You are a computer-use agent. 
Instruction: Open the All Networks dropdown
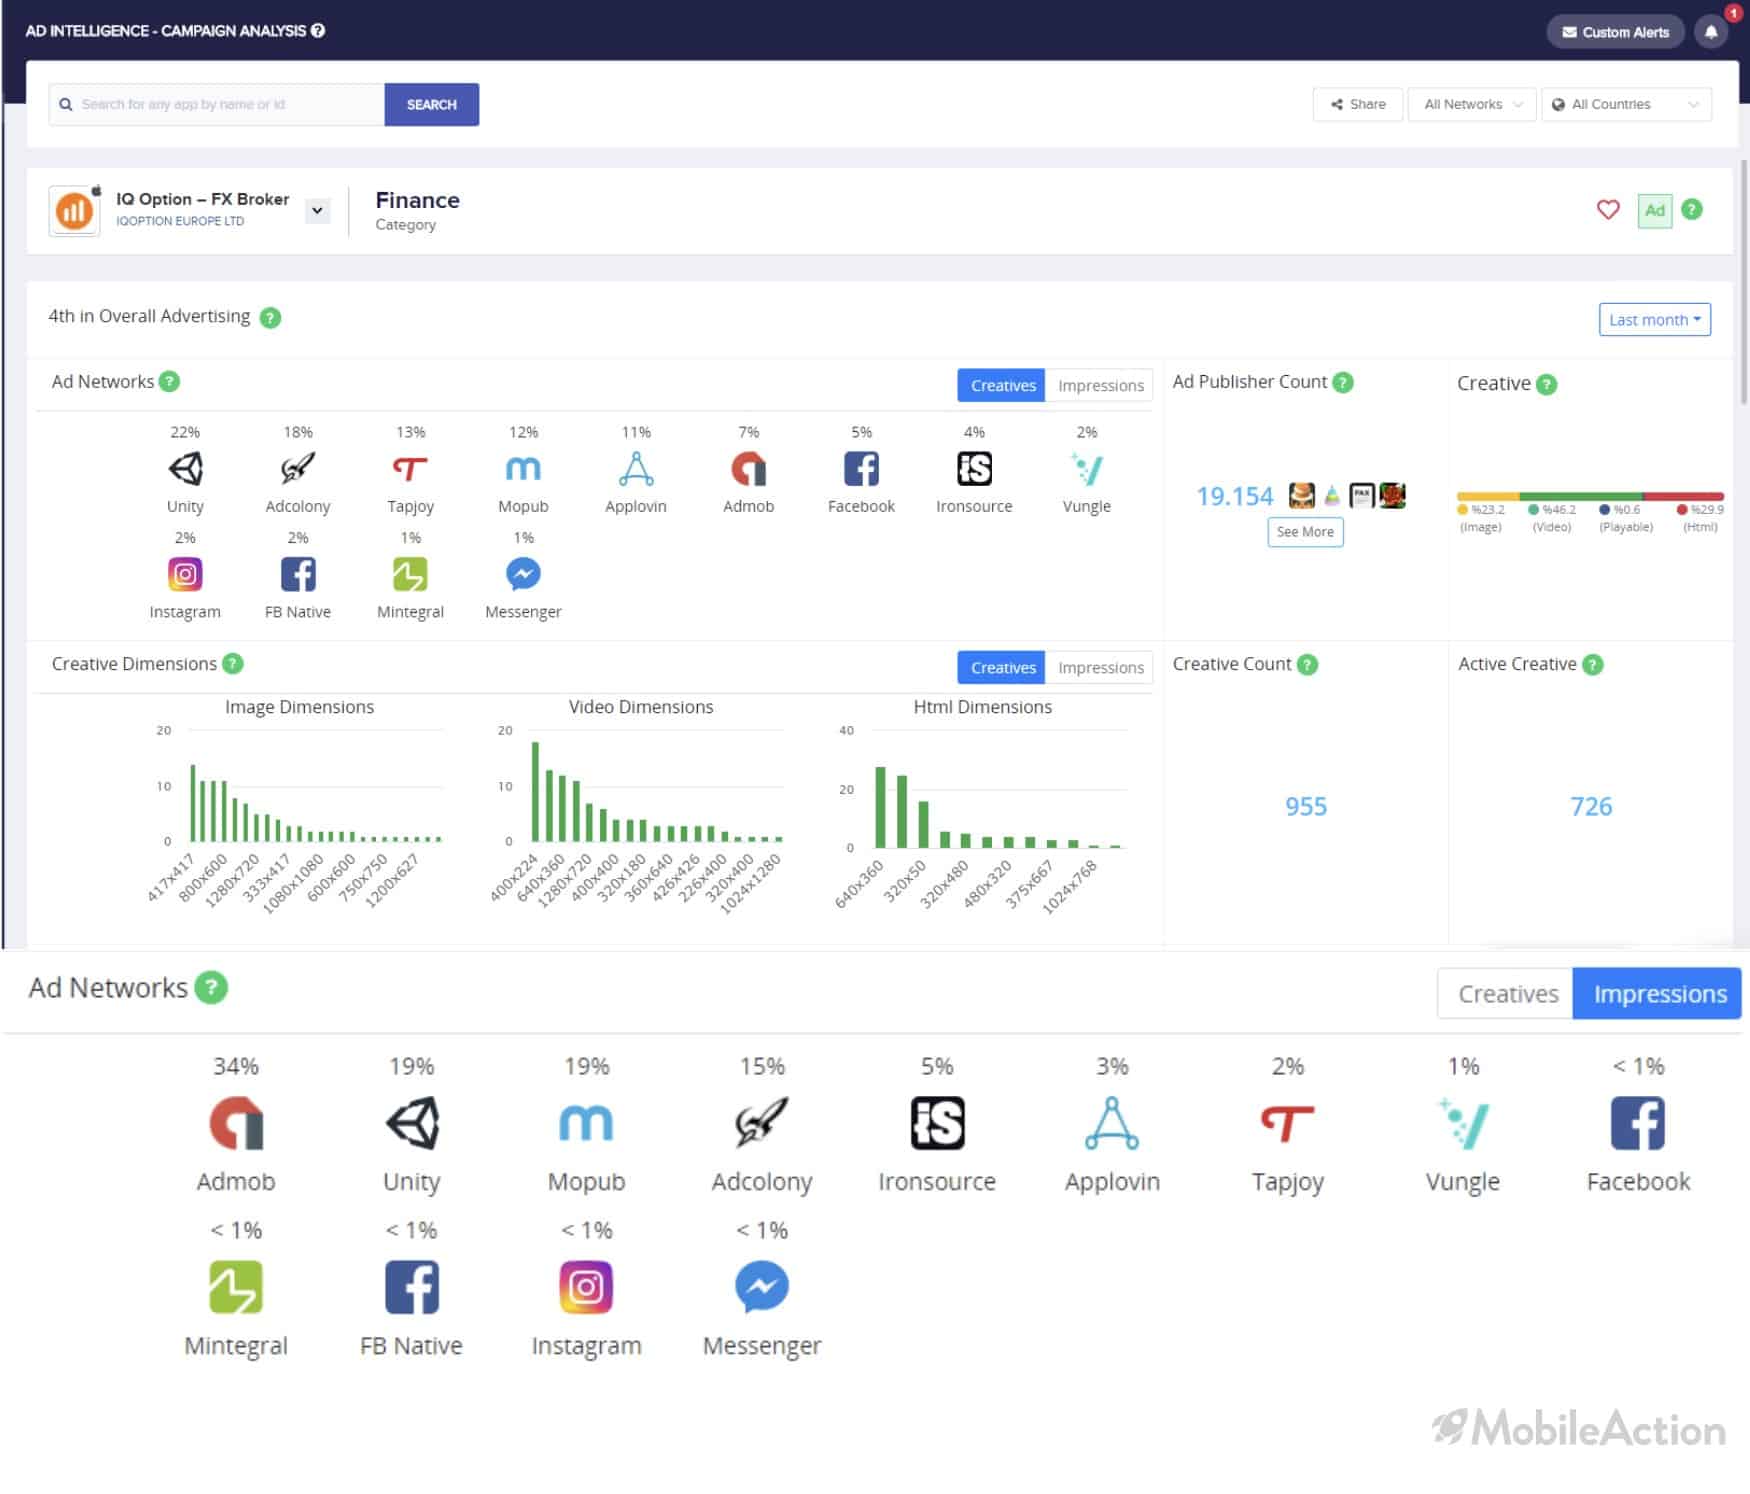tap(1471, 104)
